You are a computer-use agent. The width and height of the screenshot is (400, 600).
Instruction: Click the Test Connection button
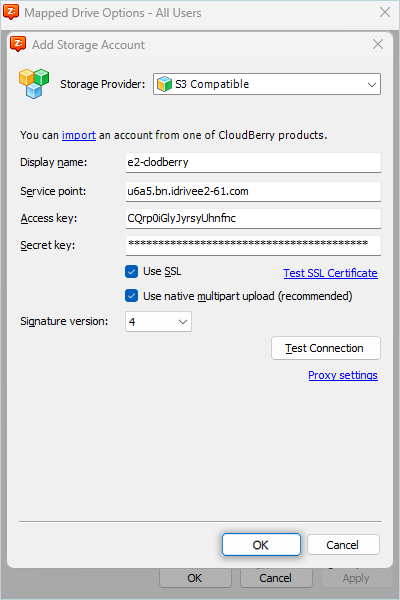pos(326,348)
